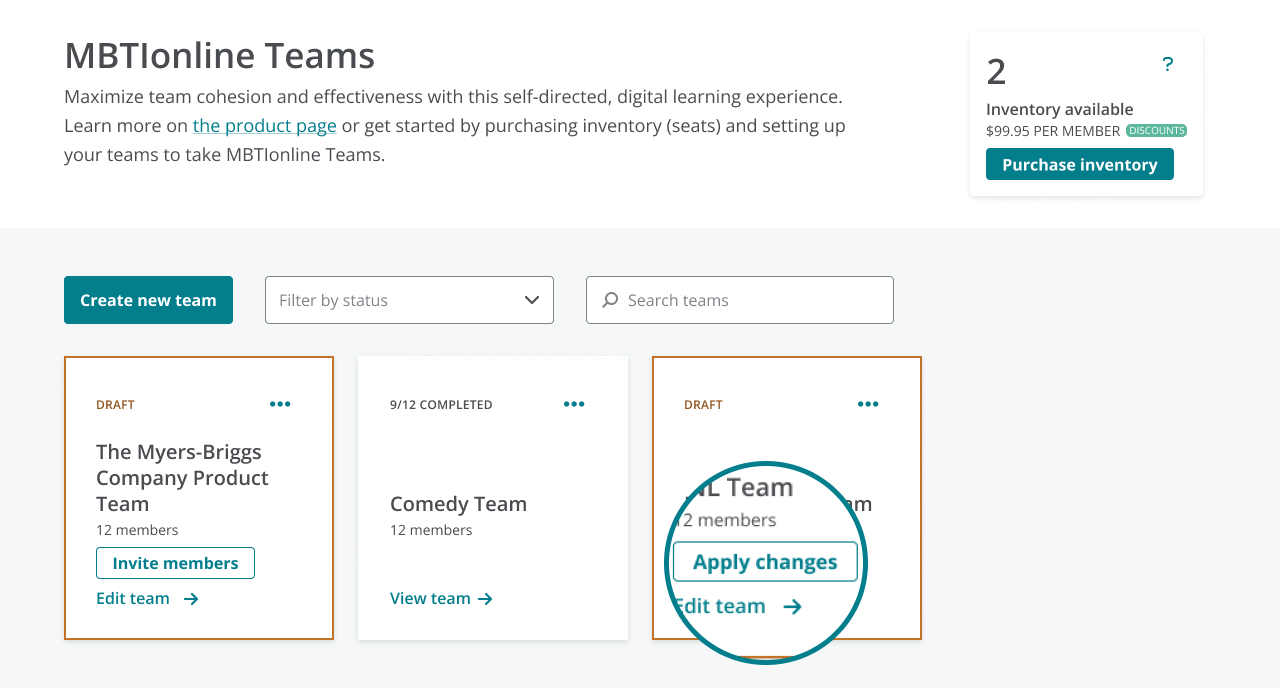The height and width of the screenshot is (688, 1280).
Task: Click the $99.95 PER MEMBER text
Action: click(1053, 131)
